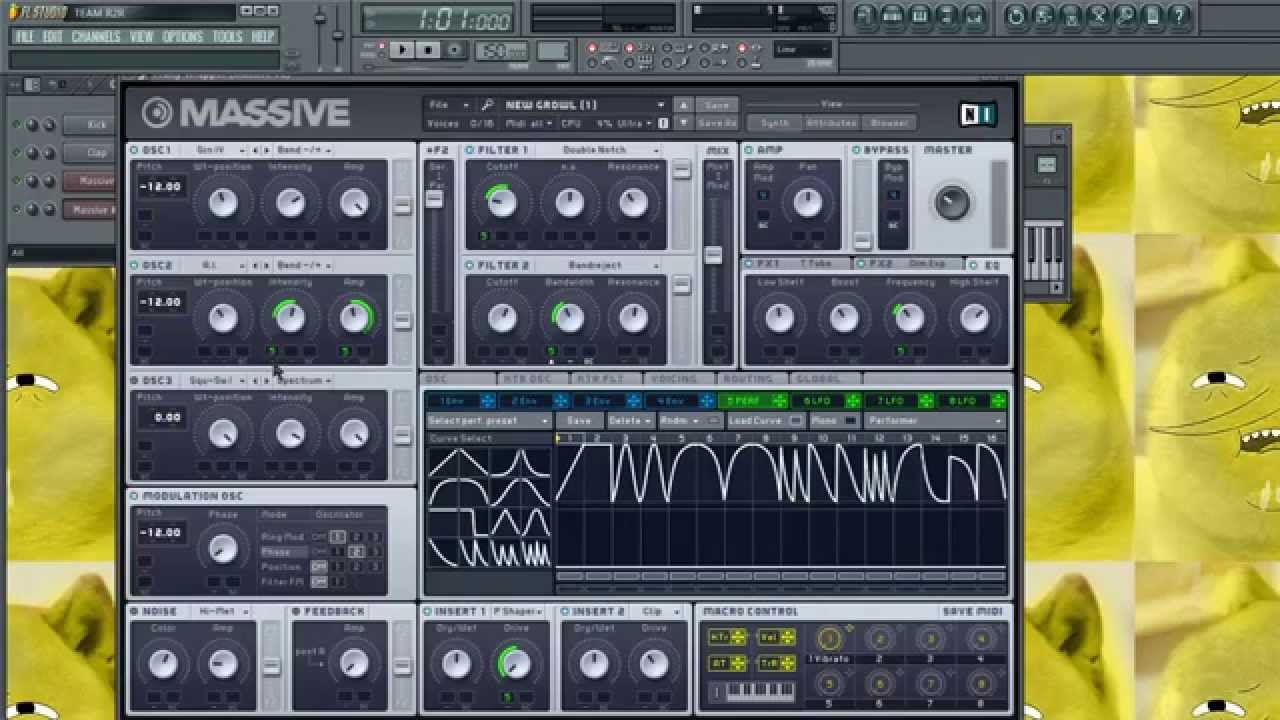Open FL Studio OPTIONS menu
1280x720 pixels.
pos(182,37)
